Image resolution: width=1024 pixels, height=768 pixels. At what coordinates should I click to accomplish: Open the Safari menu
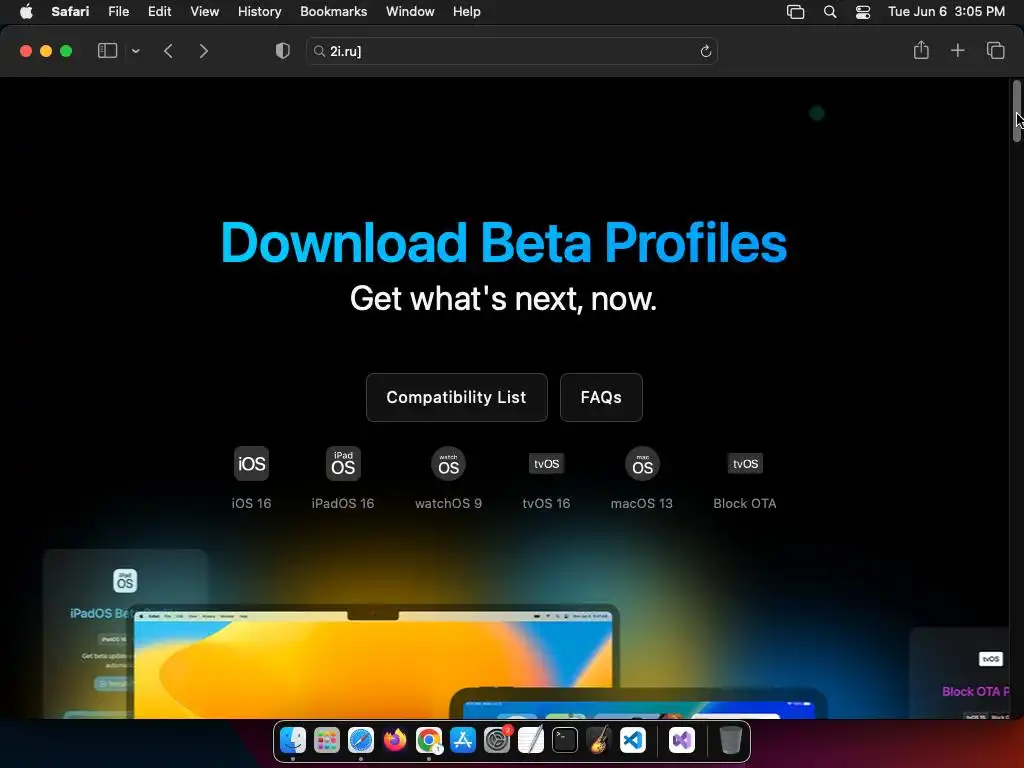(x=70, y=11)
